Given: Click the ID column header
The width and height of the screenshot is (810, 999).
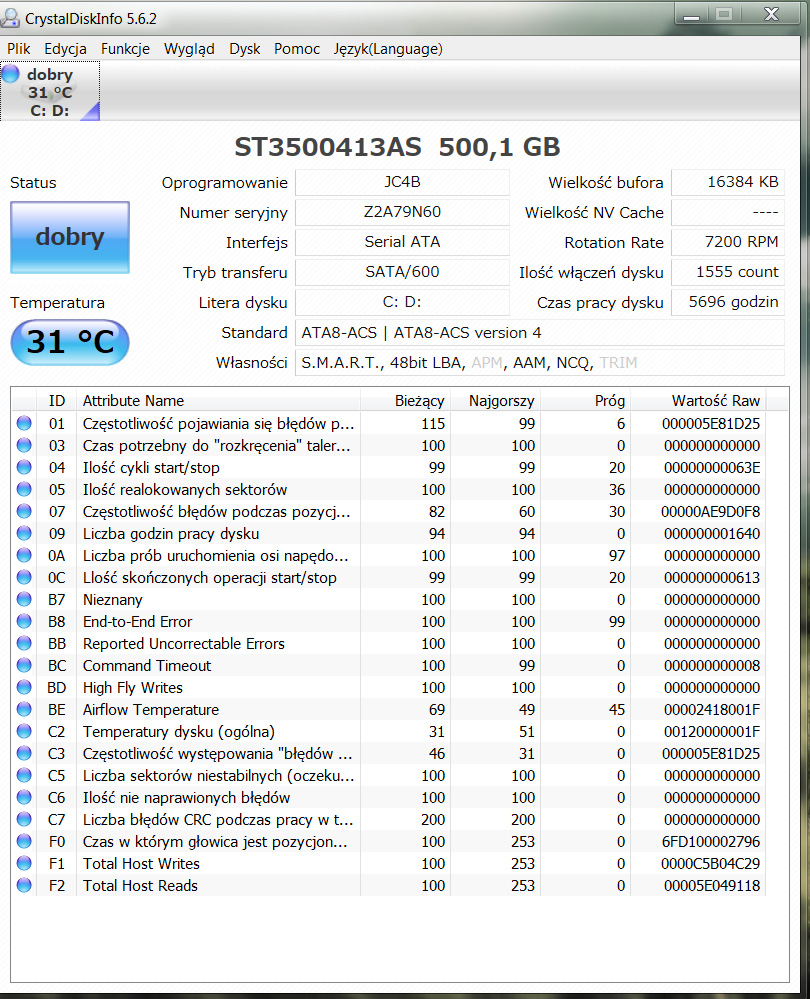Looking at the screenshot, I should 57,401.
